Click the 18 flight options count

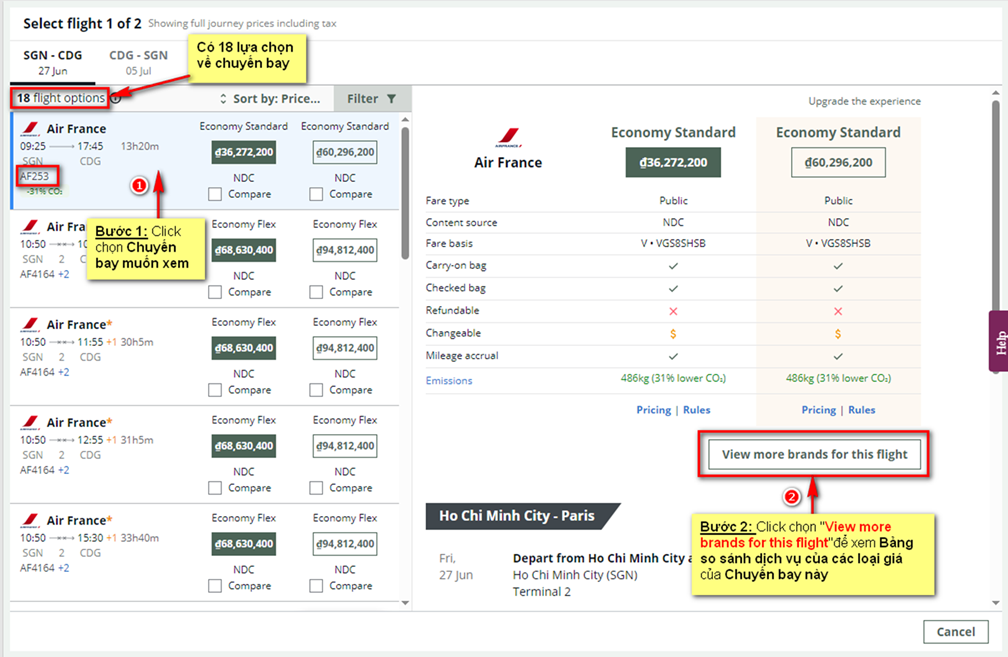[60, 98]
